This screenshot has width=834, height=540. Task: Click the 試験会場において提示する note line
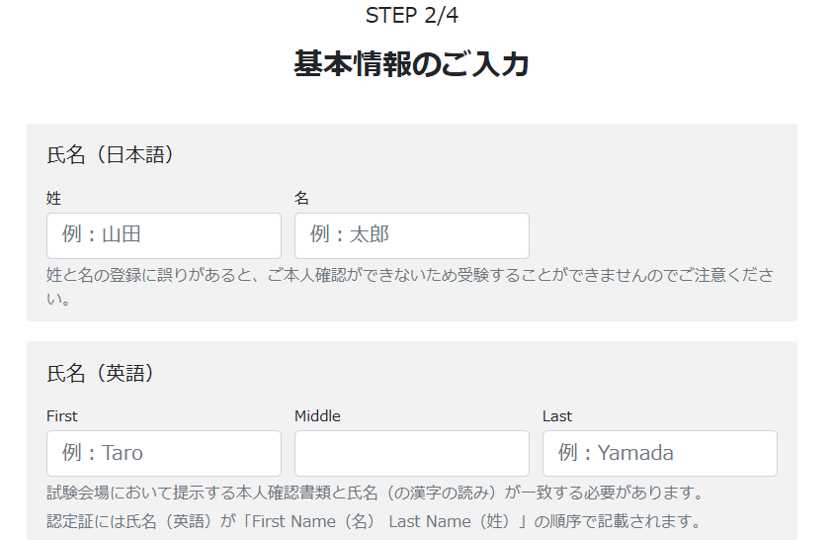point(375,493)
